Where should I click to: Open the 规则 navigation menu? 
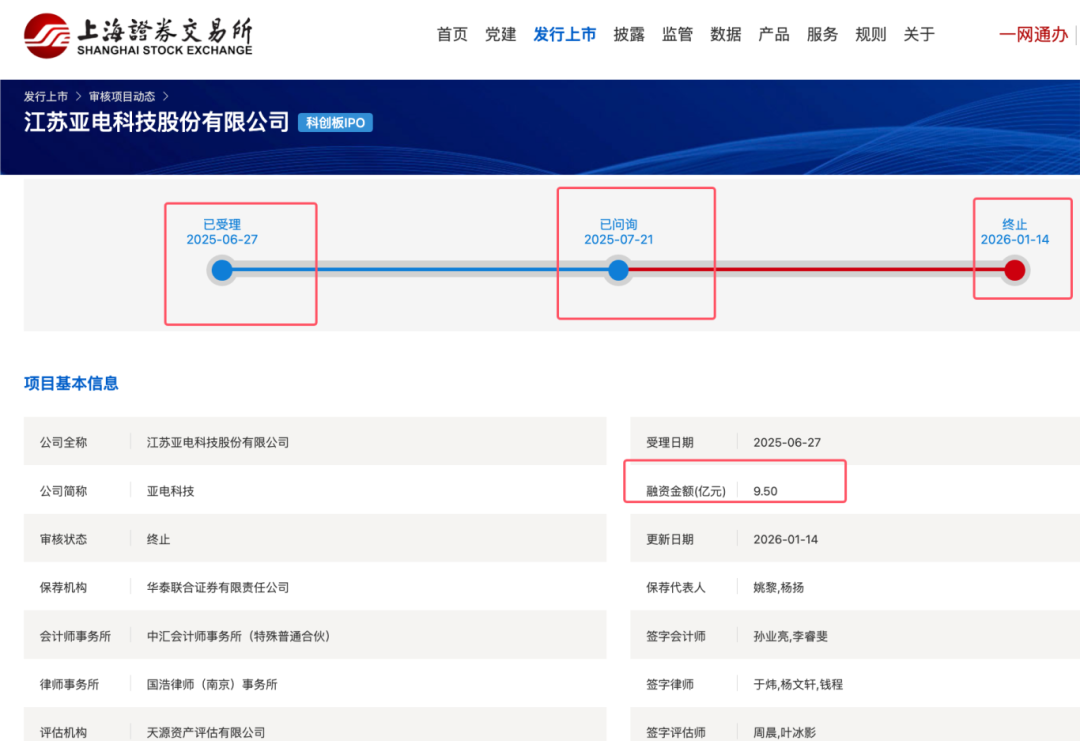tap(870, 34)
